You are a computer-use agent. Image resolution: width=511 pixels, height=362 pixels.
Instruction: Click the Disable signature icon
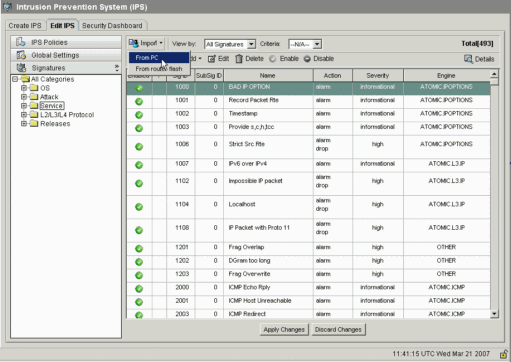307,59
